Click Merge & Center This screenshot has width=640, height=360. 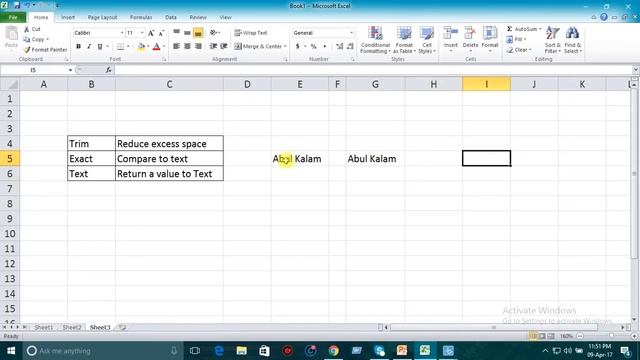pos(258,47)
